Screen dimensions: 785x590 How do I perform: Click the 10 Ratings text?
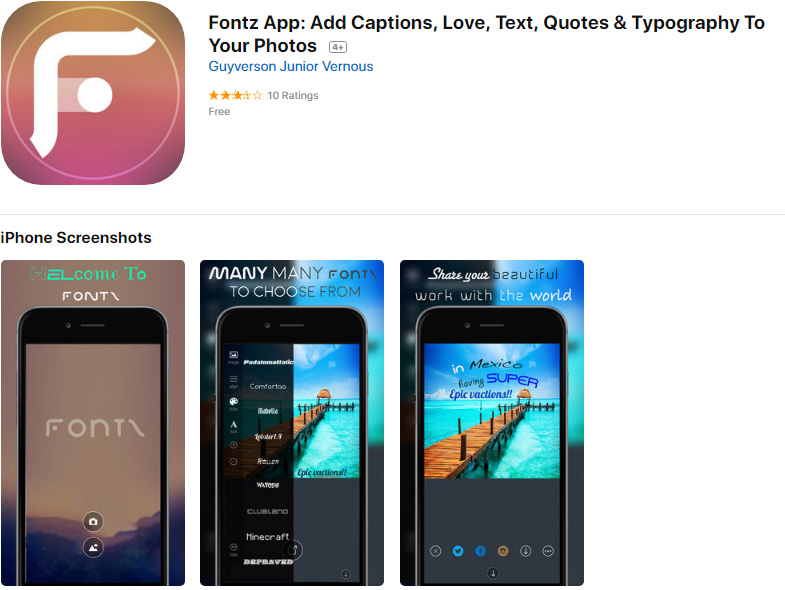click(293, 95)
